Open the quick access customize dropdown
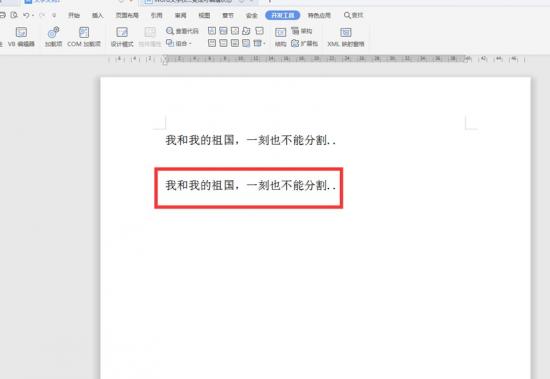The width and height of the screenshot is (550, 379). tap(54, 15)
